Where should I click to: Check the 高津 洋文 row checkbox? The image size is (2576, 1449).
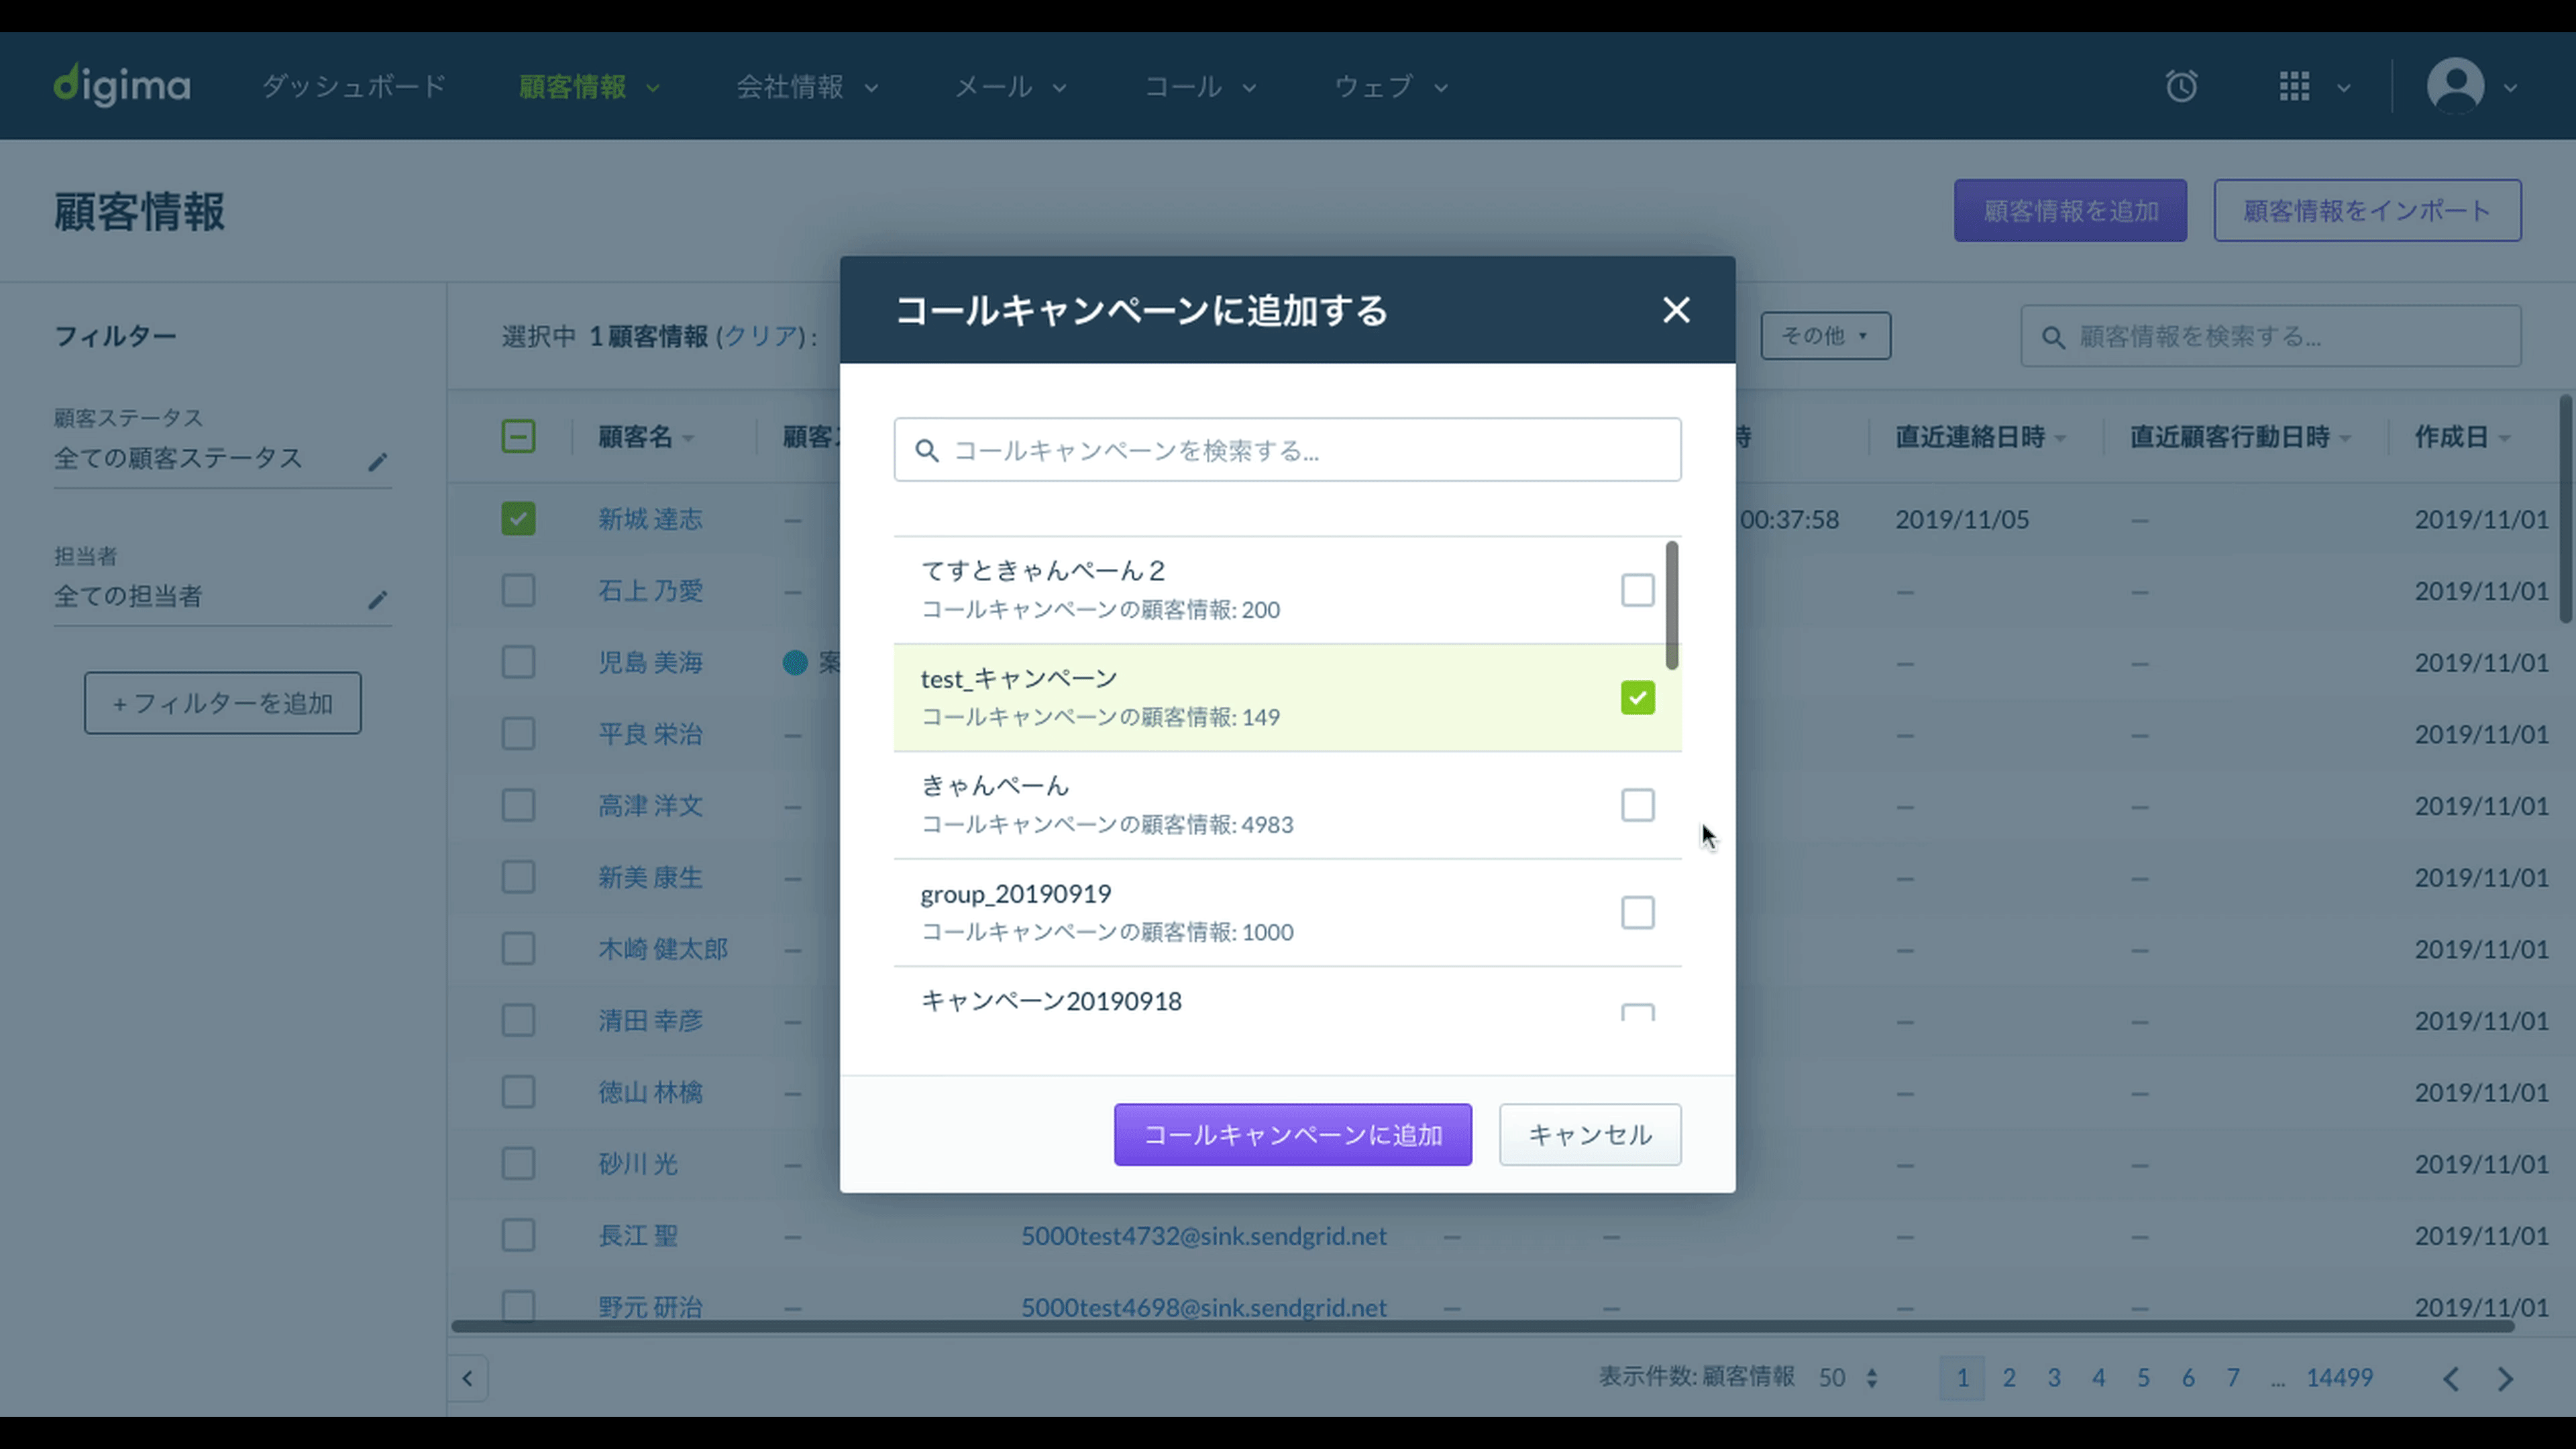[518, 806]
